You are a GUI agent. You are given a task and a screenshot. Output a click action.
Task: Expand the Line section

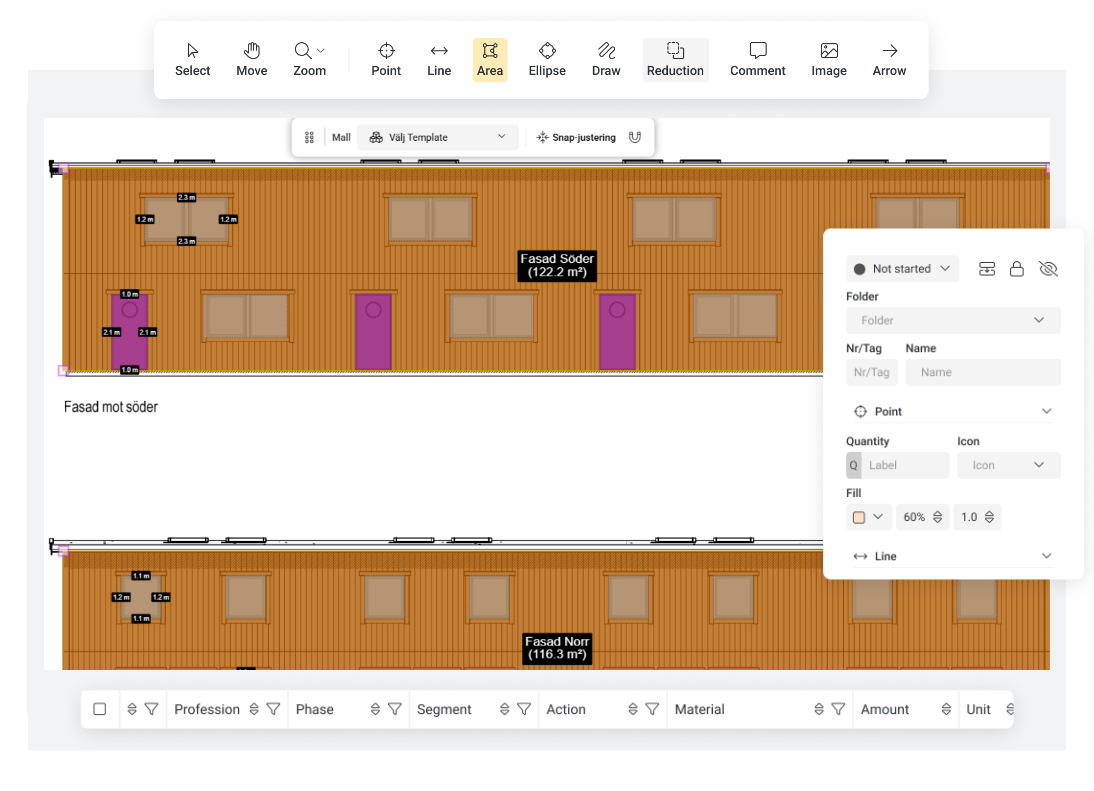[953, 556]
